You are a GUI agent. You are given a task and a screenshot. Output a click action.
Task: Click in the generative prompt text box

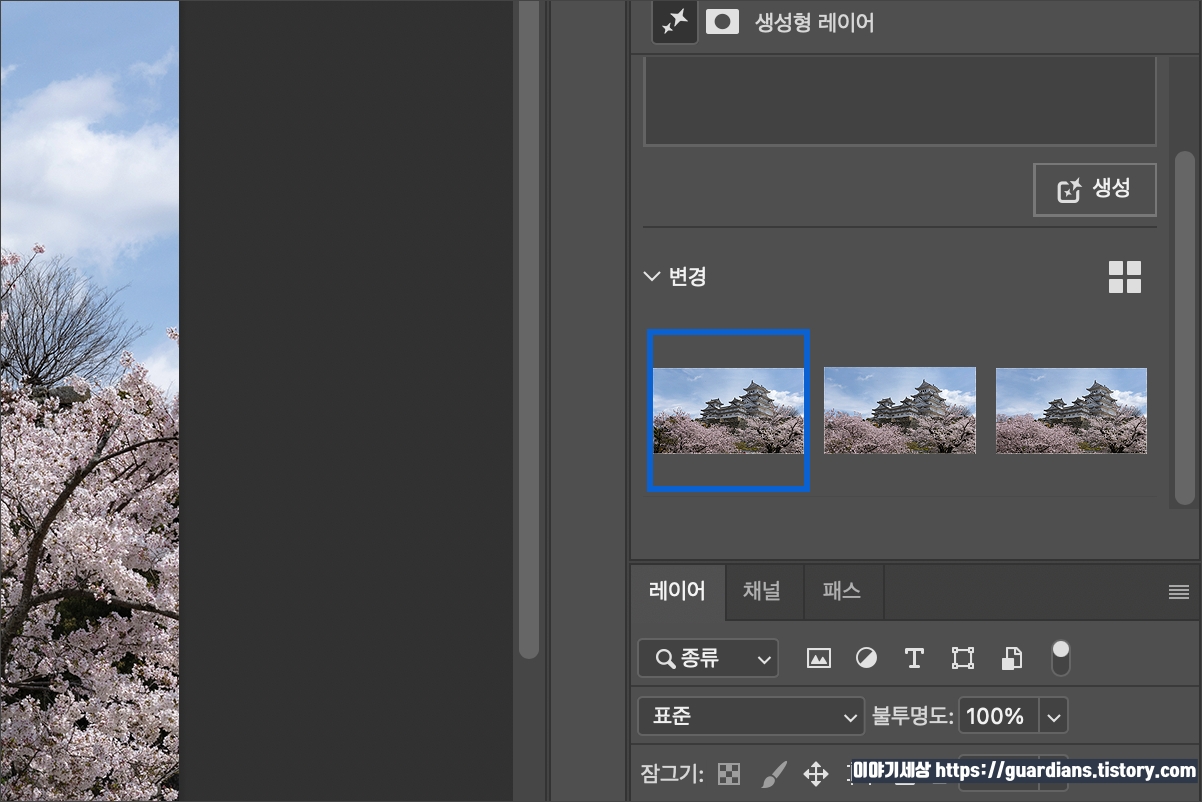[x=900, y=101]
